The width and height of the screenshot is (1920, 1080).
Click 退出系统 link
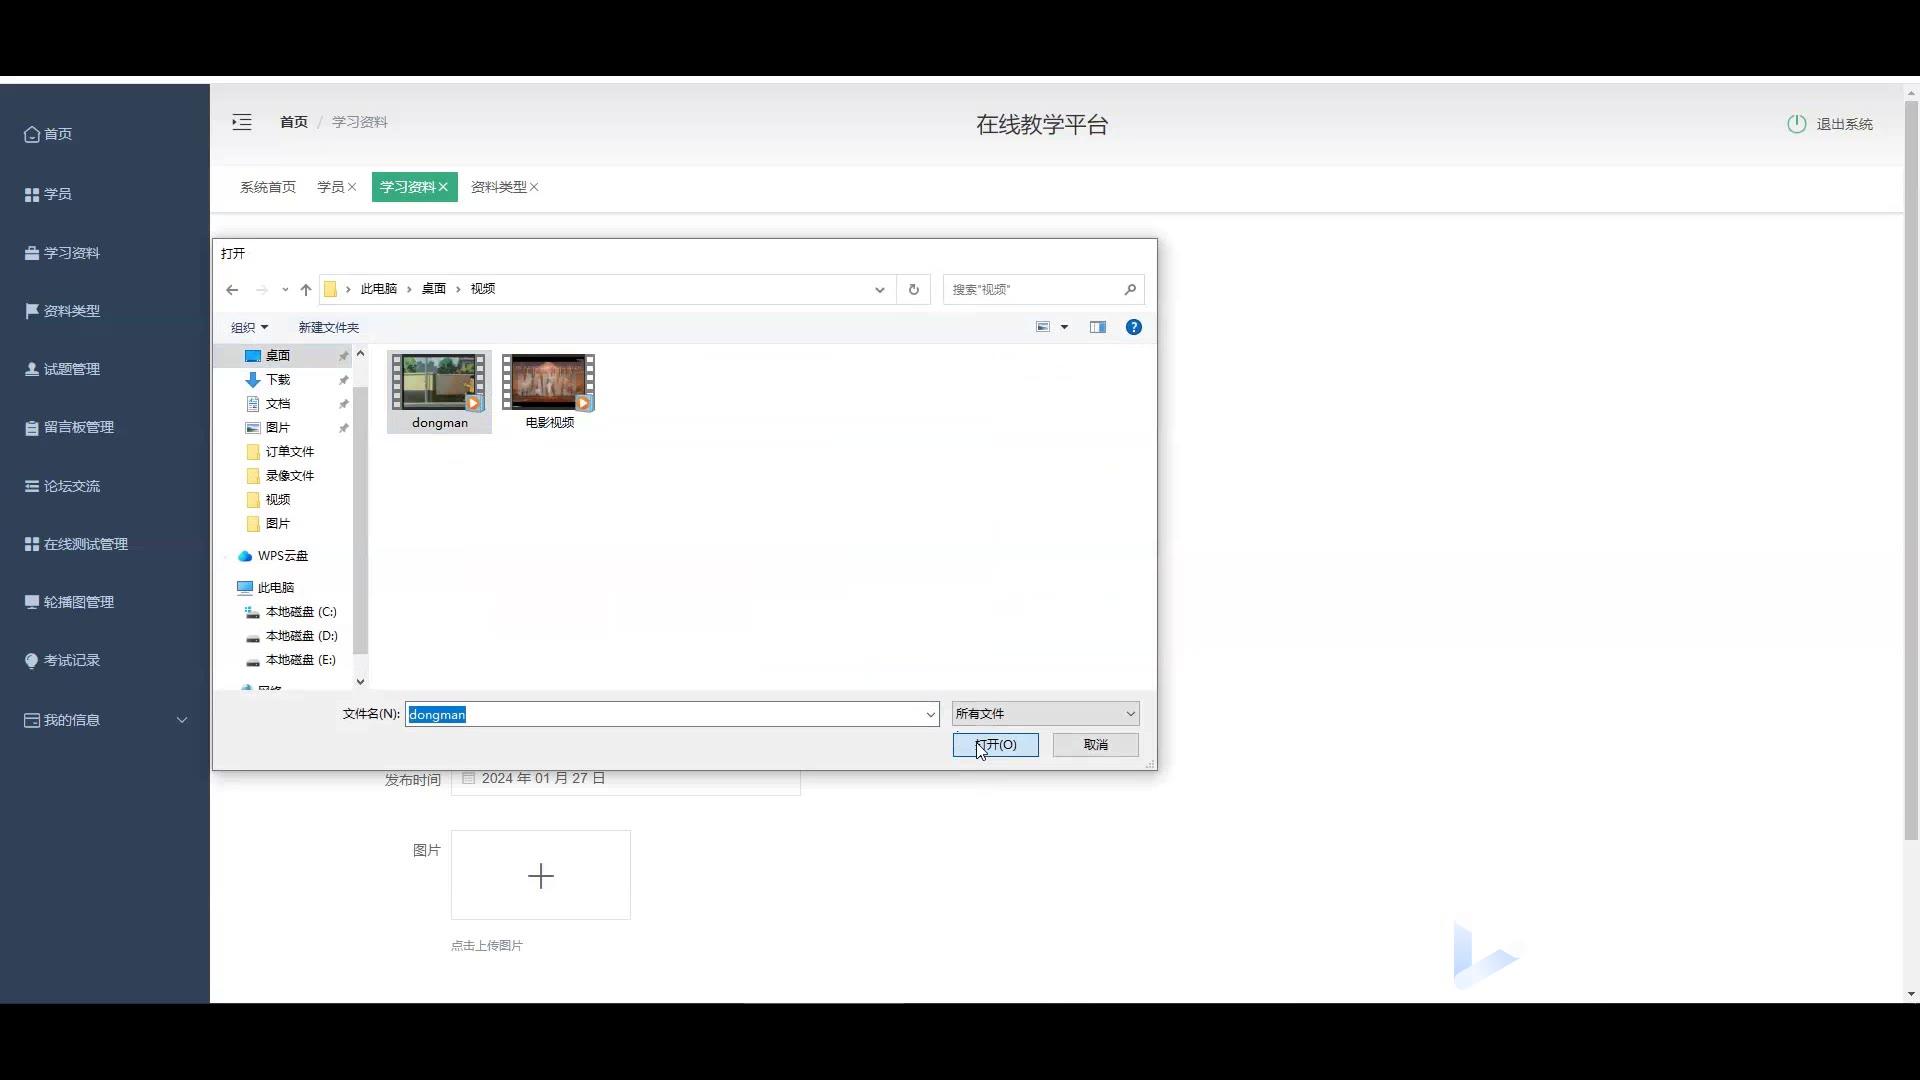(x=1845, y=124)
